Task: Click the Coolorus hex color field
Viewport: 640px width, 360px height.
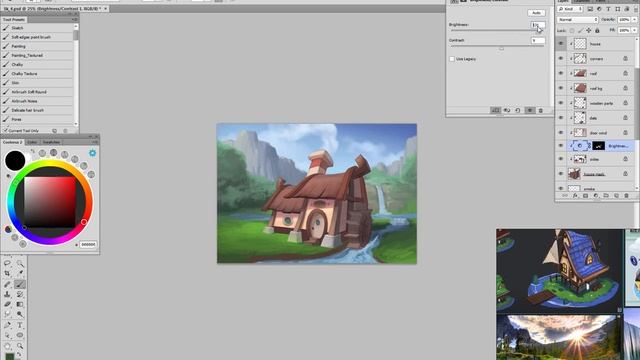Action: point(88,244)
